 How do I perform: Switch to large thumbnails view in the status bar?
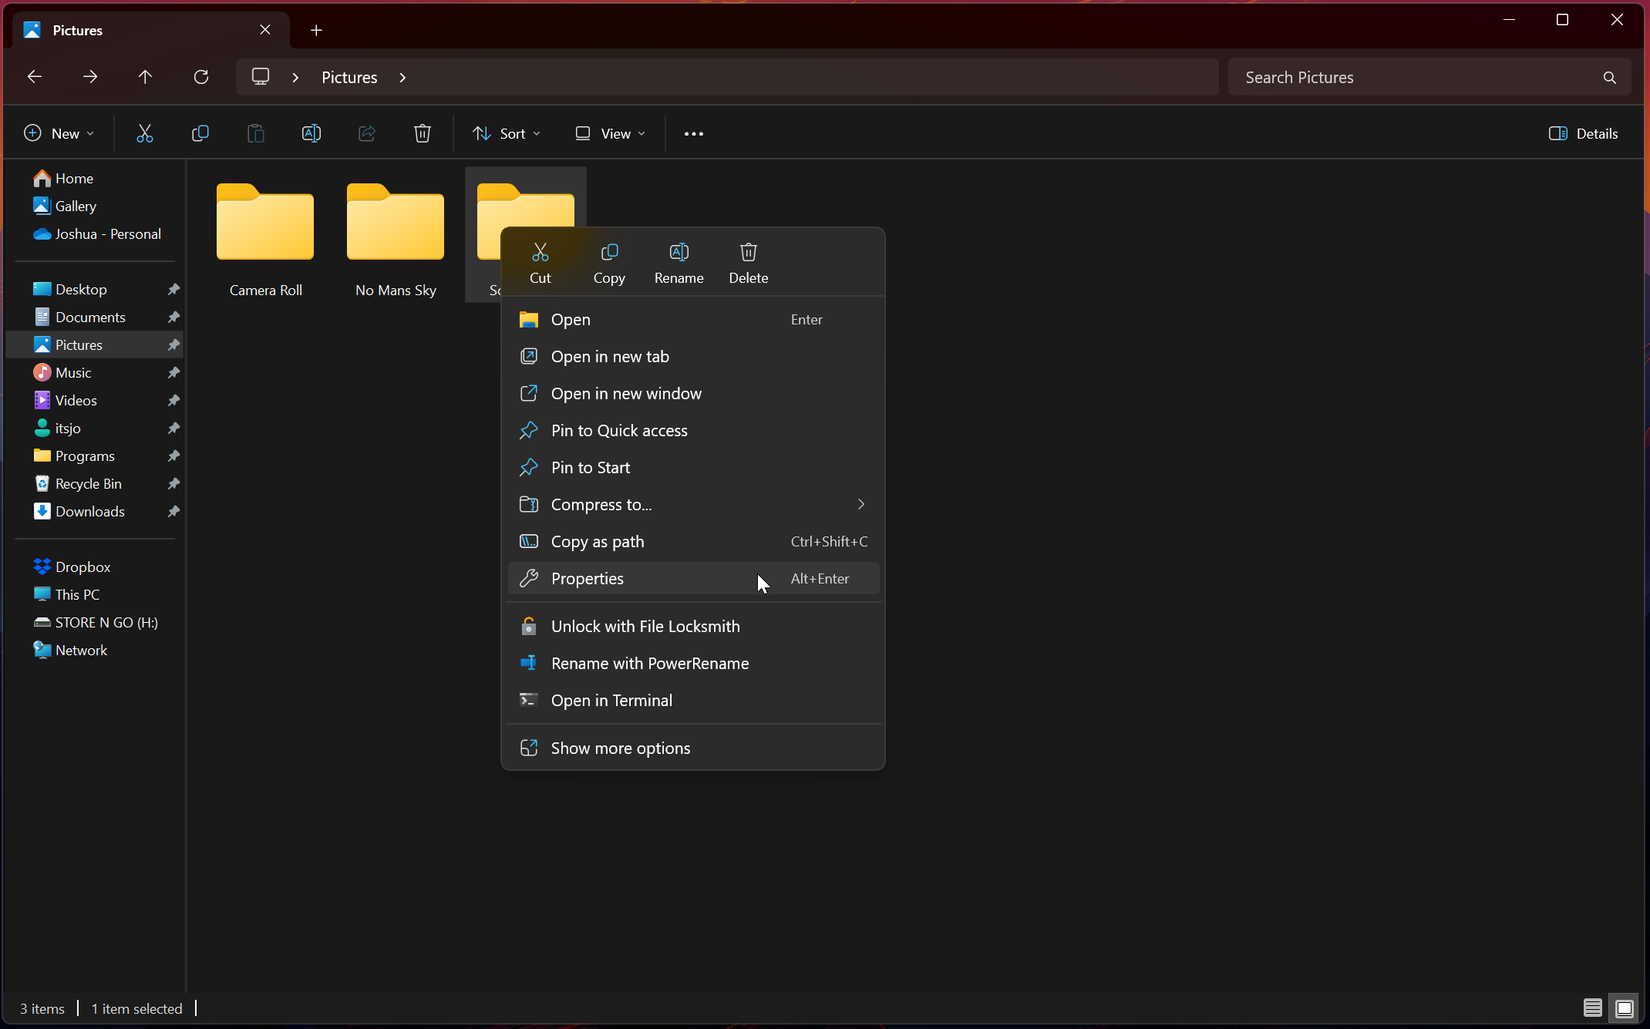pos(1624,1008)
